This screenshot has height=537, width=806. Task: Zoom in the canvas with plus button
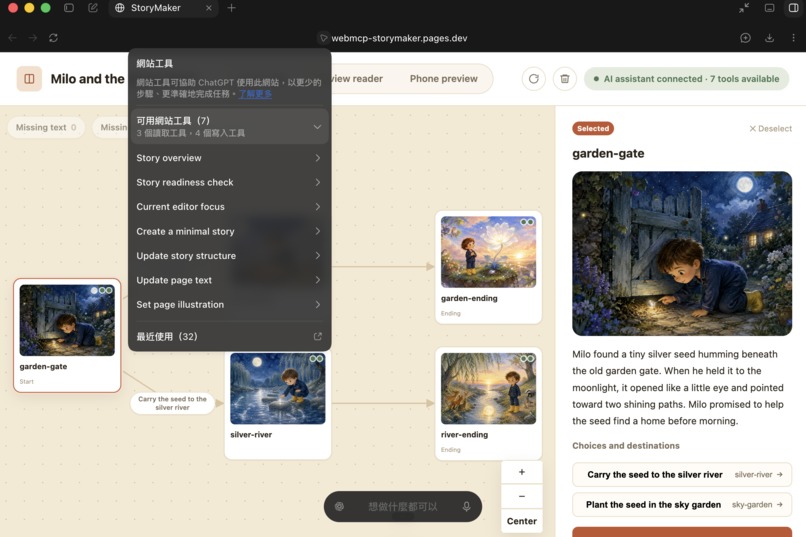(x=522, y=472)
